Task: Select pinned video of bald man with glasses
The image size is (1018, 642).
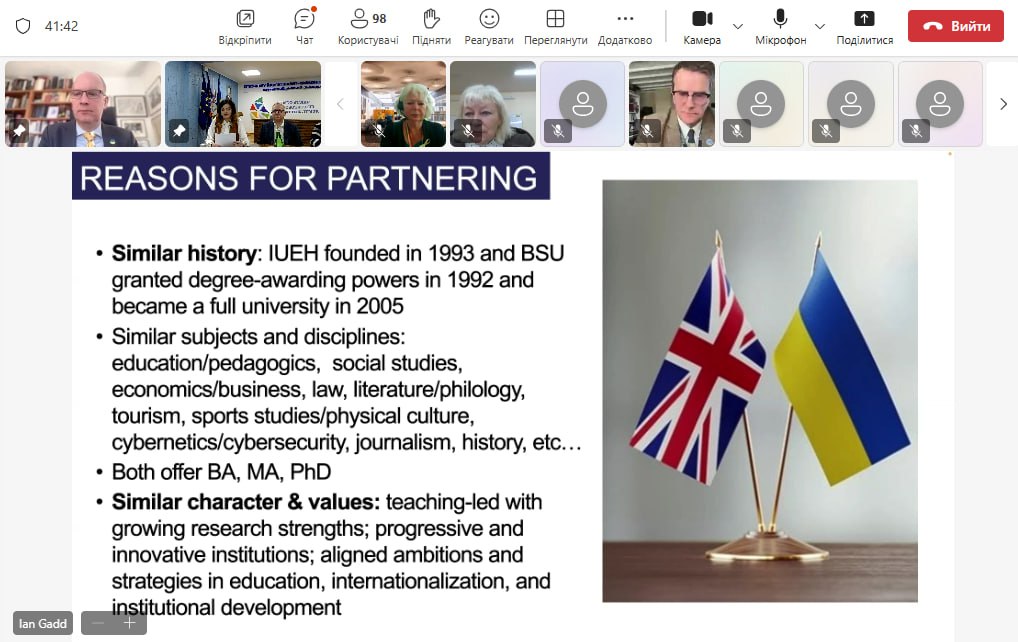Action: [83, 104]
